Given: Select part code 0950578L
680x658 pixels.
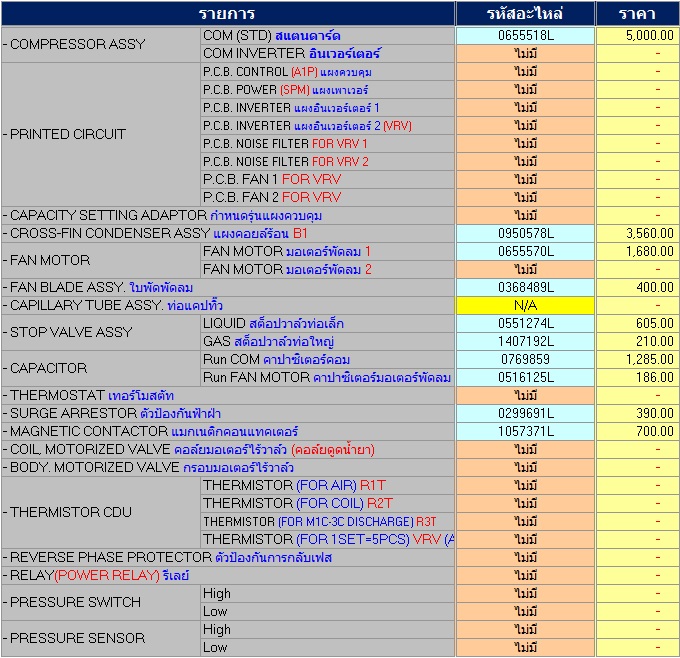Looking at the screenshot, I should (525, 234).
